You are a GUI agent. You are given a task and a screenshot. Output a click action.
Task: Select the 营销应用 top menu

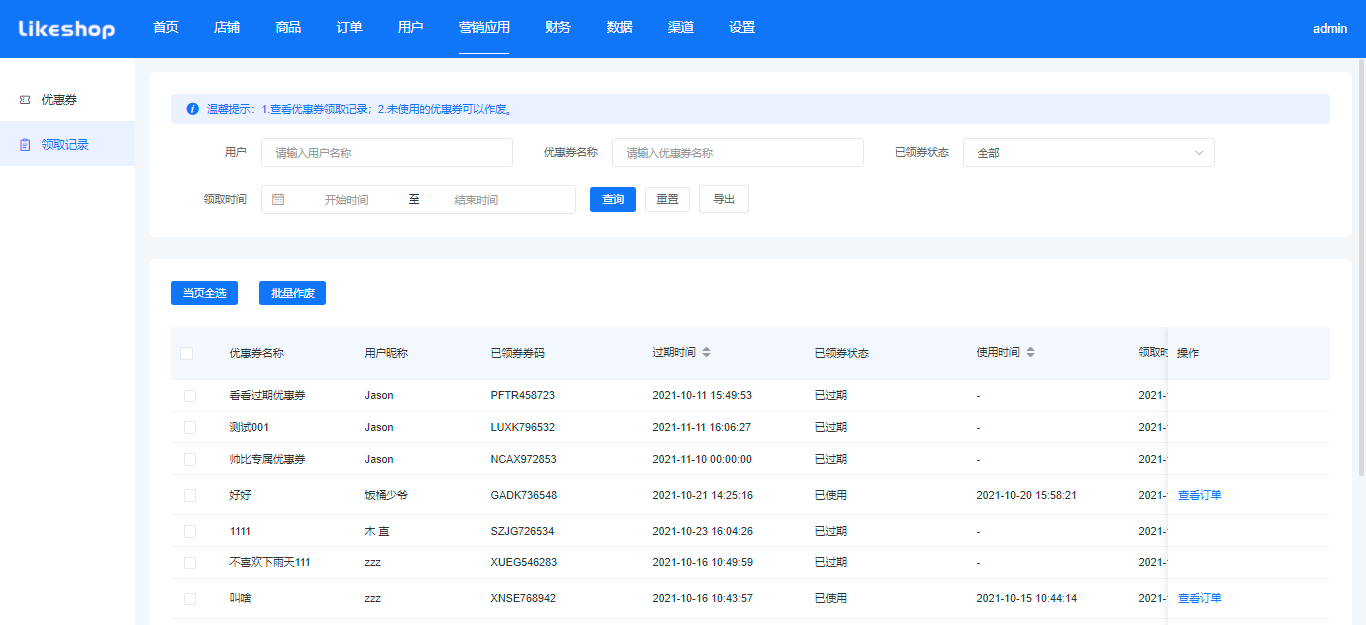tap(484, 28)
